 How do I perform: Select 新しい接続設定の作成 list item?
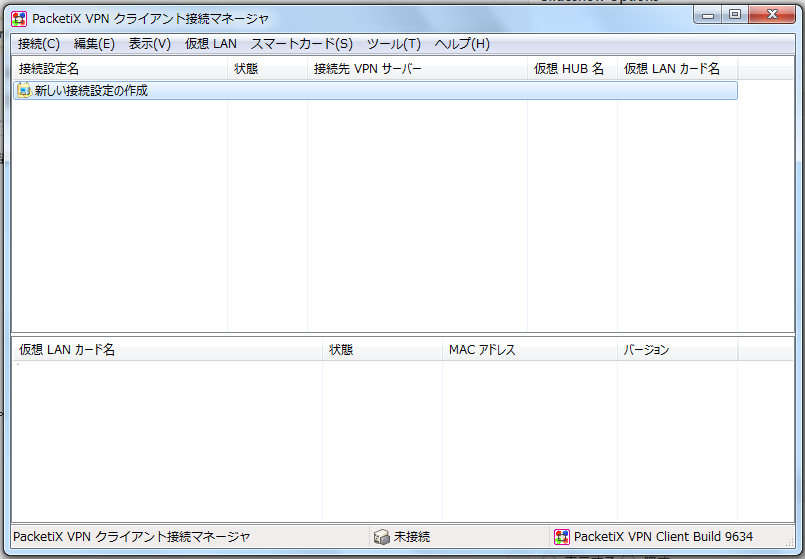(x=375, y=91)
